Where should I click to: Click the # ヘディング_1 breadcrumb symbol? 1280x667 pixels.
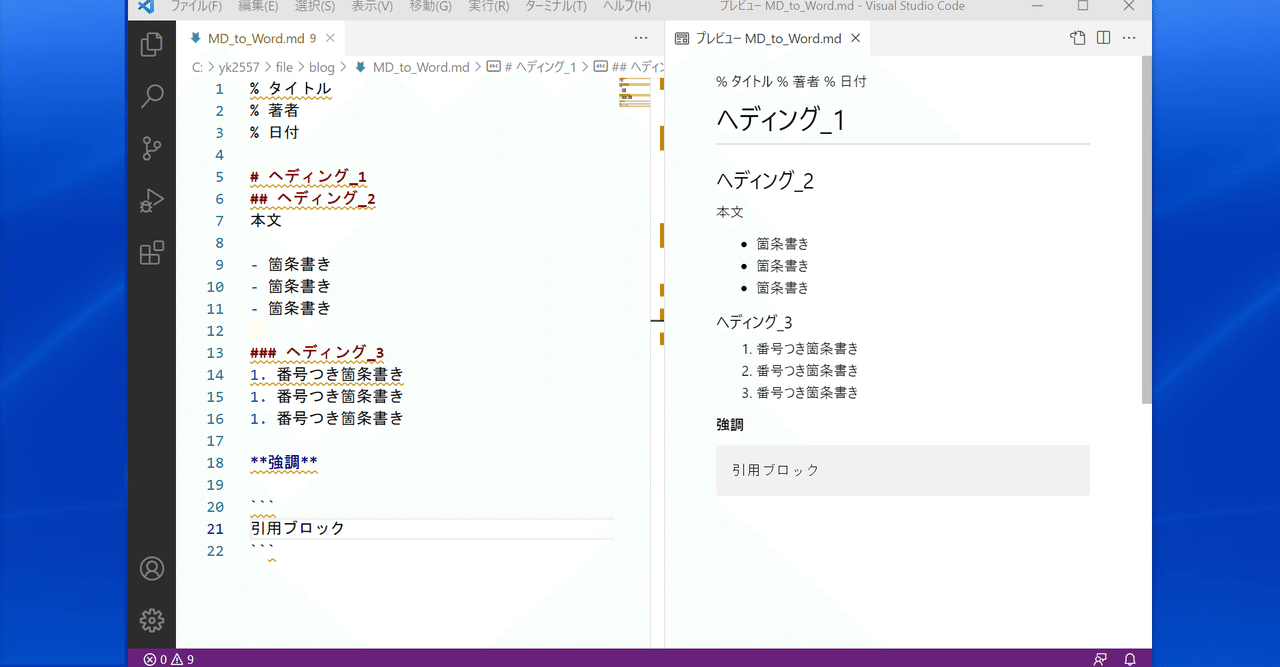(x=531, y=67)
